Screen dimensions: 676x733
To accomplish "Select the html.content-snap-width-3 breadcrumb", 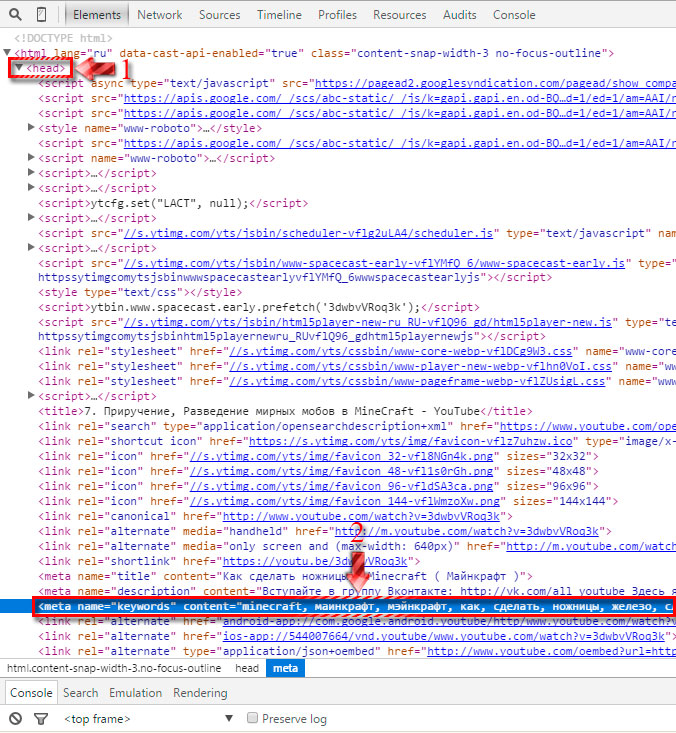I will pos(114,668).
